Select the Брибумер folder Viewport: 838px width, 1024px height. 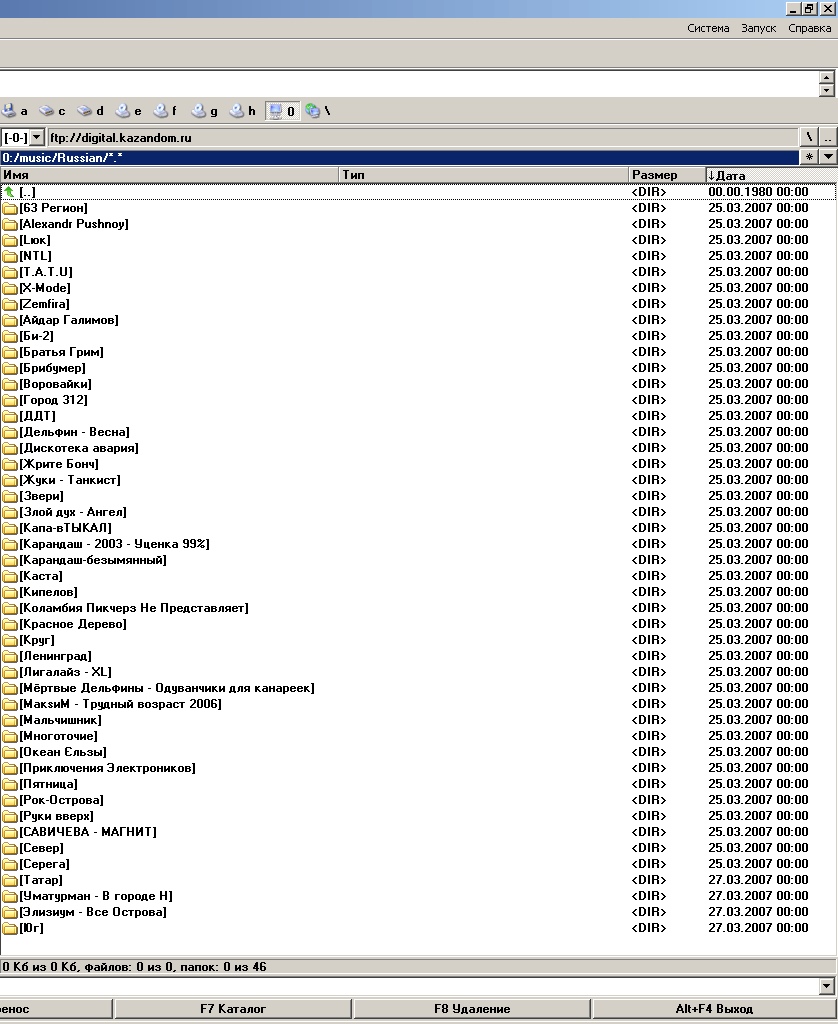418,368
